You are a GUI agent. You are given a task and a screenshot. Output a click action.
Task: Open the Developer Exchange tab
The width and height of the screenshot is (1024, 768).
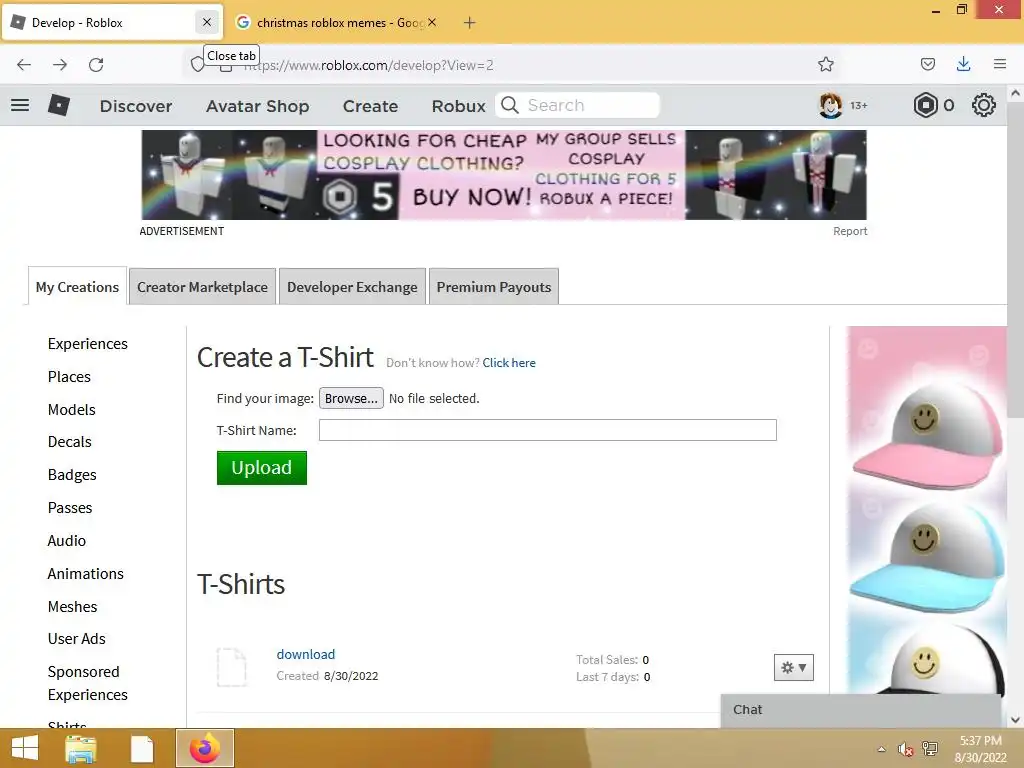pyautogui.click(x=352, y=287)
